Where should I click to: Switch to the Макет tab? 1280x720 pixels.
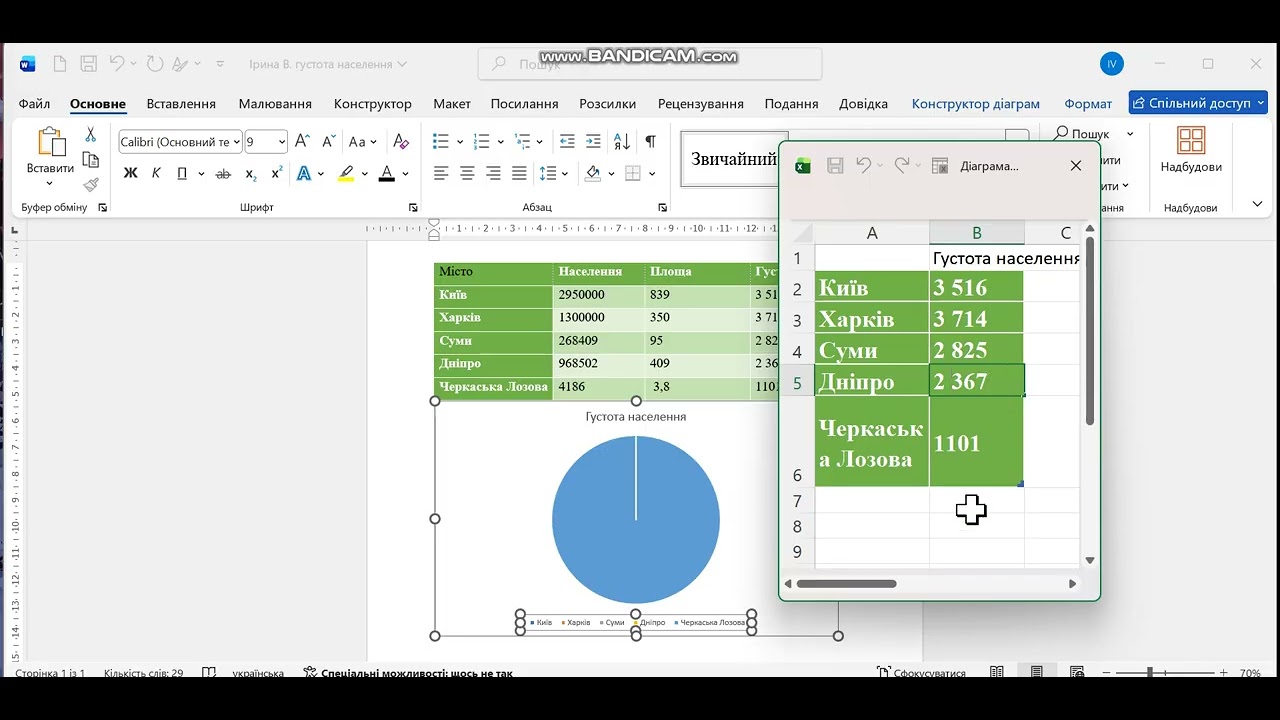[x=452, y=104]
